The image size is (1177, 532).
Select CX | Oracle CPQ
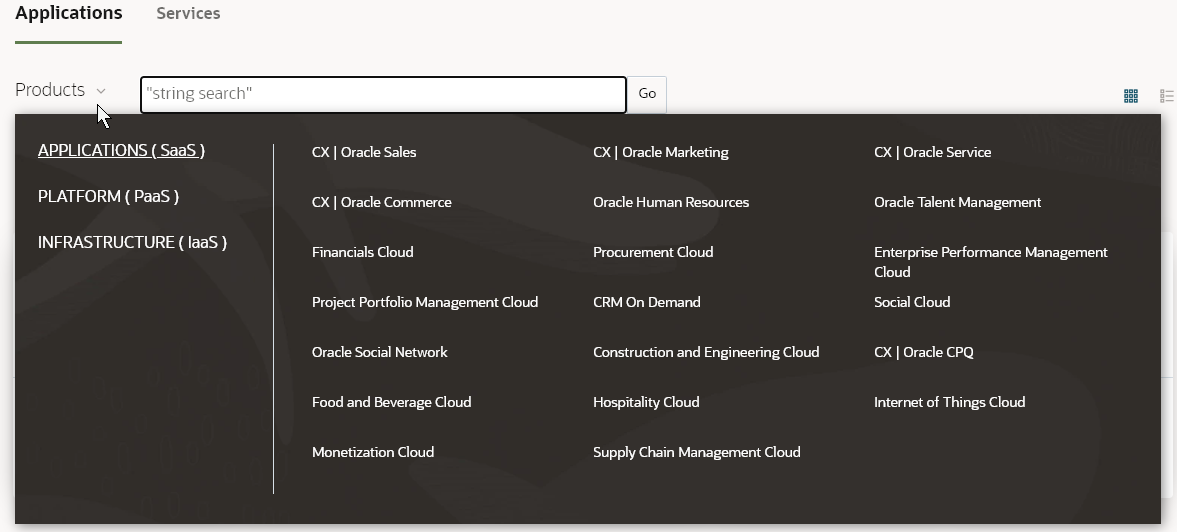pos(923,353)
